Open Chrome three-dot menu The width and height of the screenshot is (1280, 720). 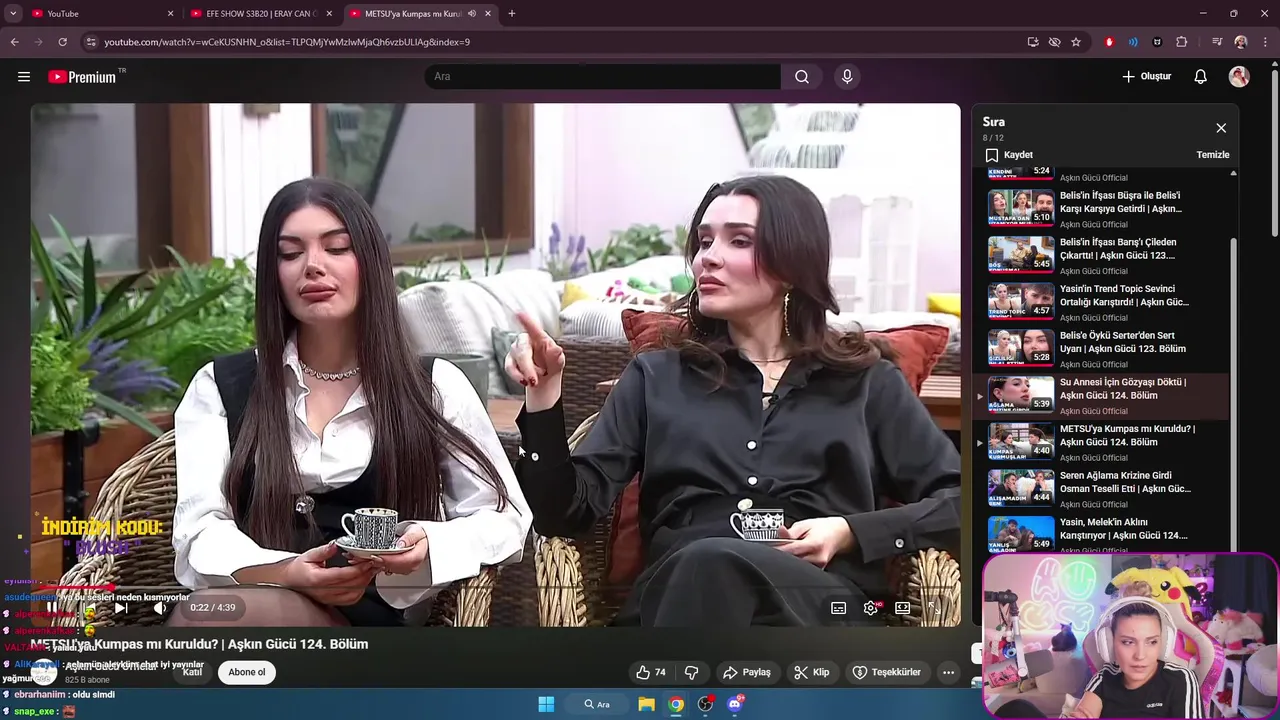tap(1265, 42)
